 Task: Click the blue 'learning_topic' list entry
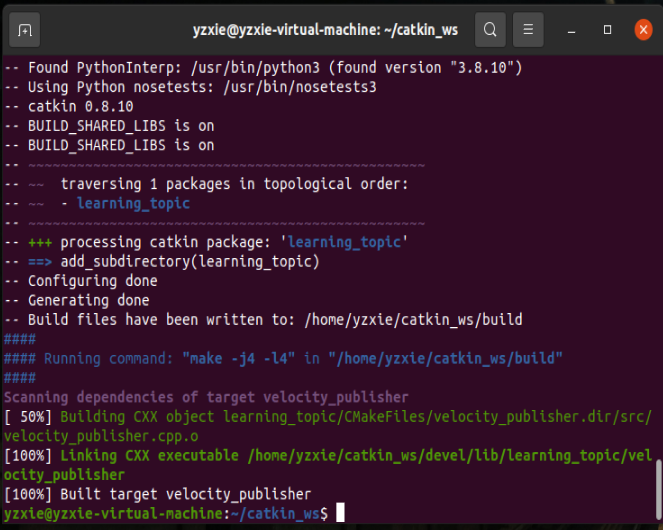(x=133, y=203)
